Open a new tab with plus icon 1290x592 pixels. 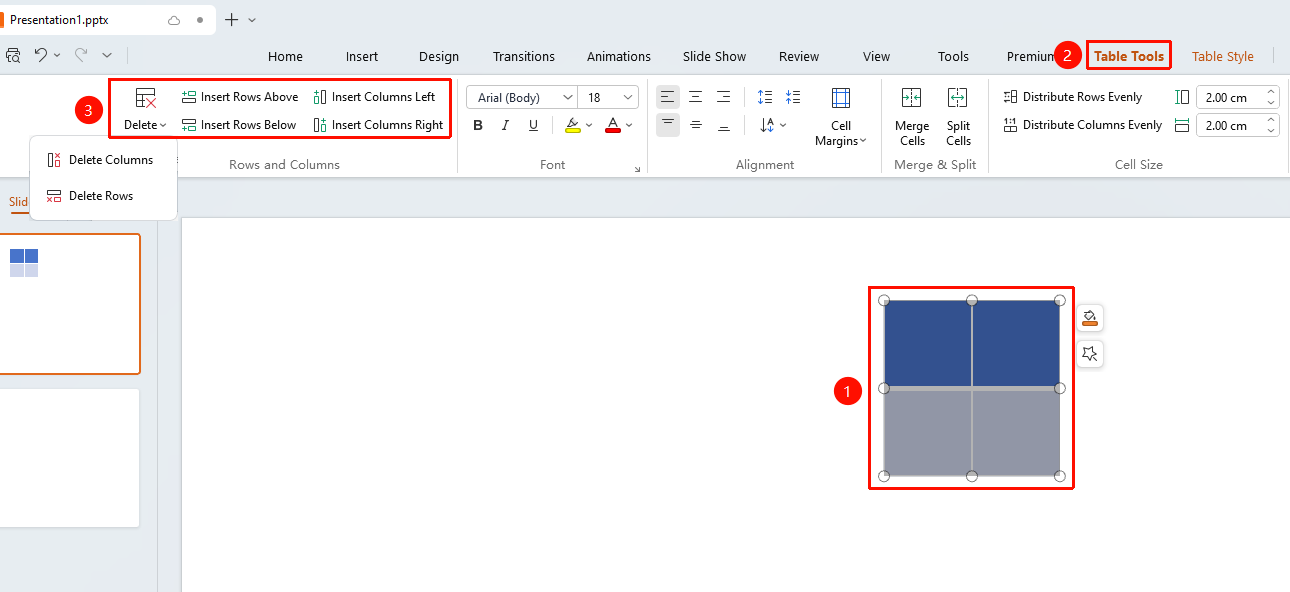232,19
